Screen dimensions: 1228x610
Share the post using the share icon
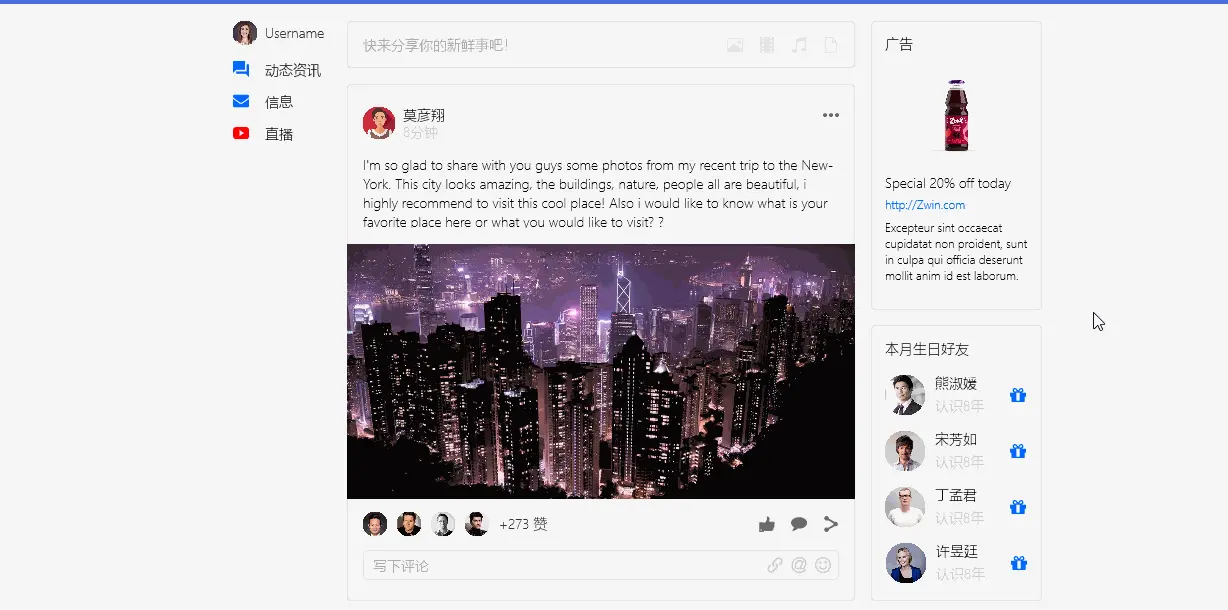click(831, 524)
